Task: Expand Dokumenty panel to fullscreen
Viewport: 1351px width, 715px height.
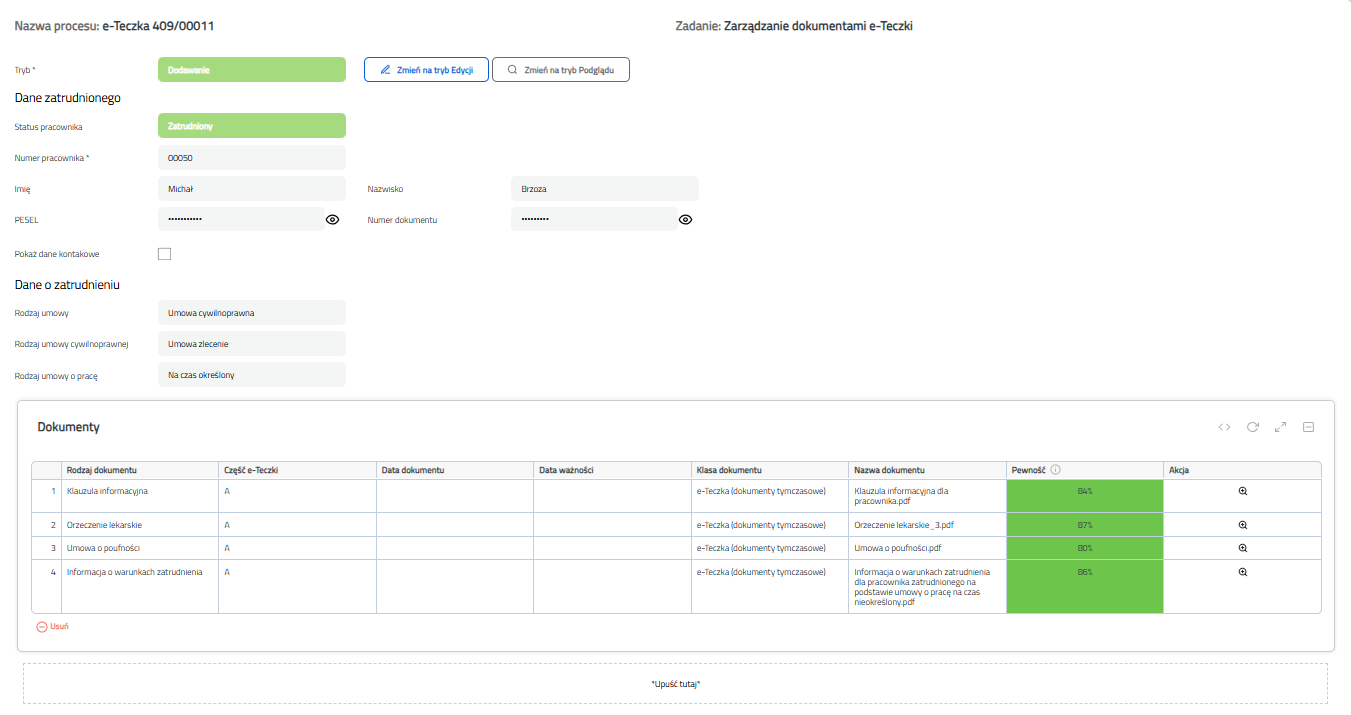Action: (1280, 427)
